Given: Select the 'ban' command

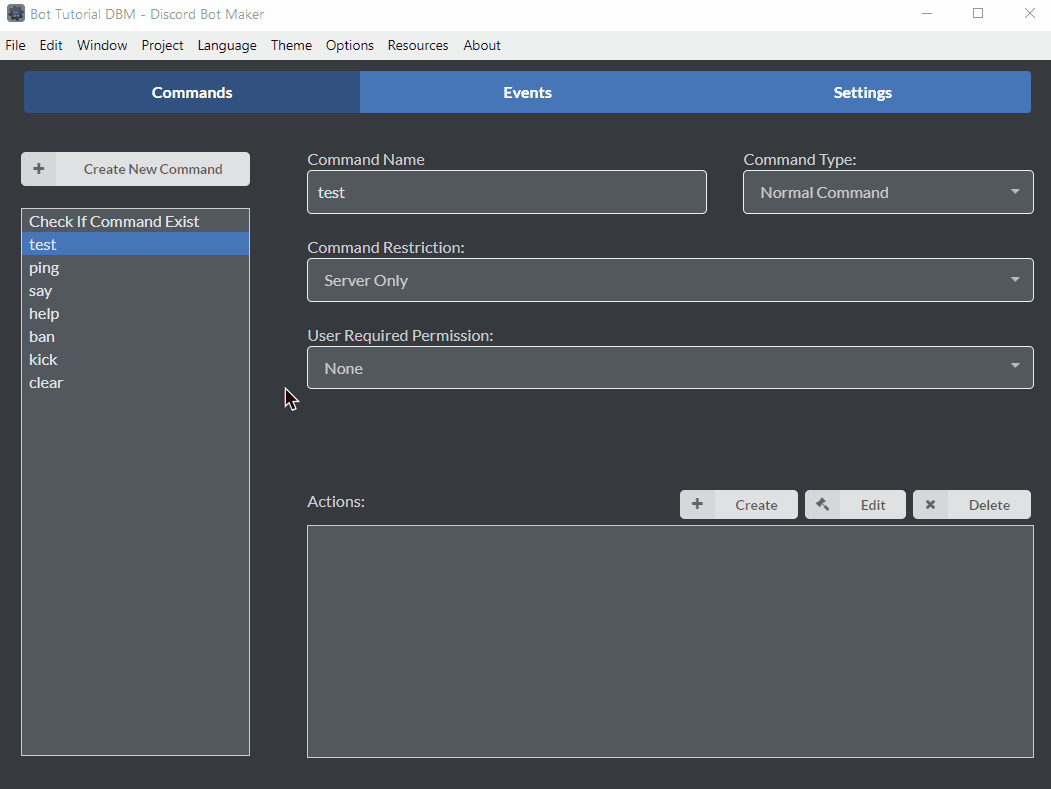Looking at the screenshot, I should [135, 337].
